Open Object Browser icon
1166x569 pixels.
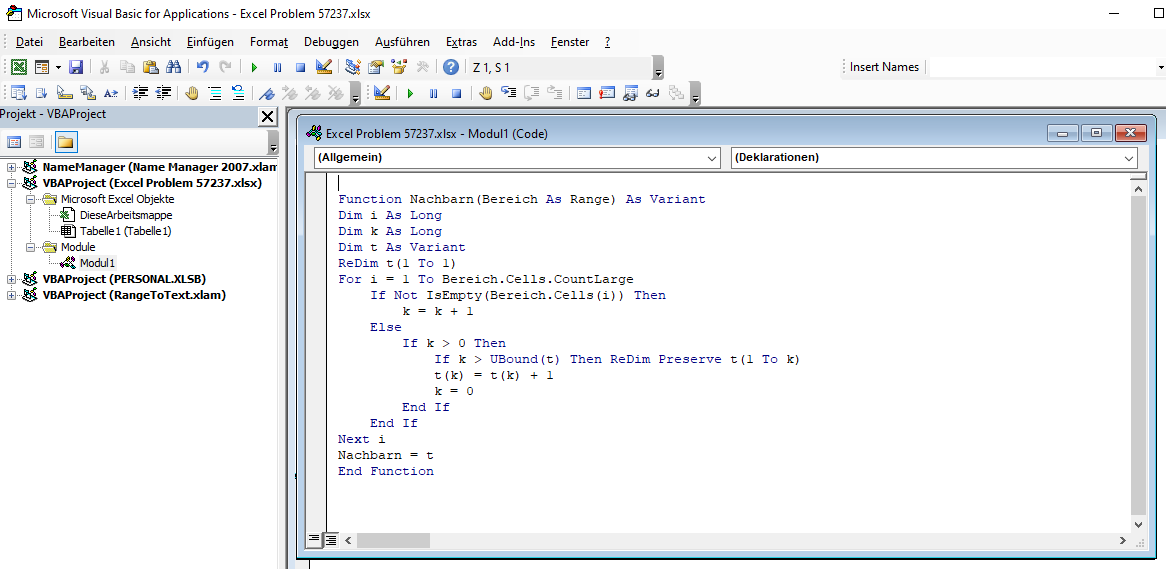(x=399, y=68)
